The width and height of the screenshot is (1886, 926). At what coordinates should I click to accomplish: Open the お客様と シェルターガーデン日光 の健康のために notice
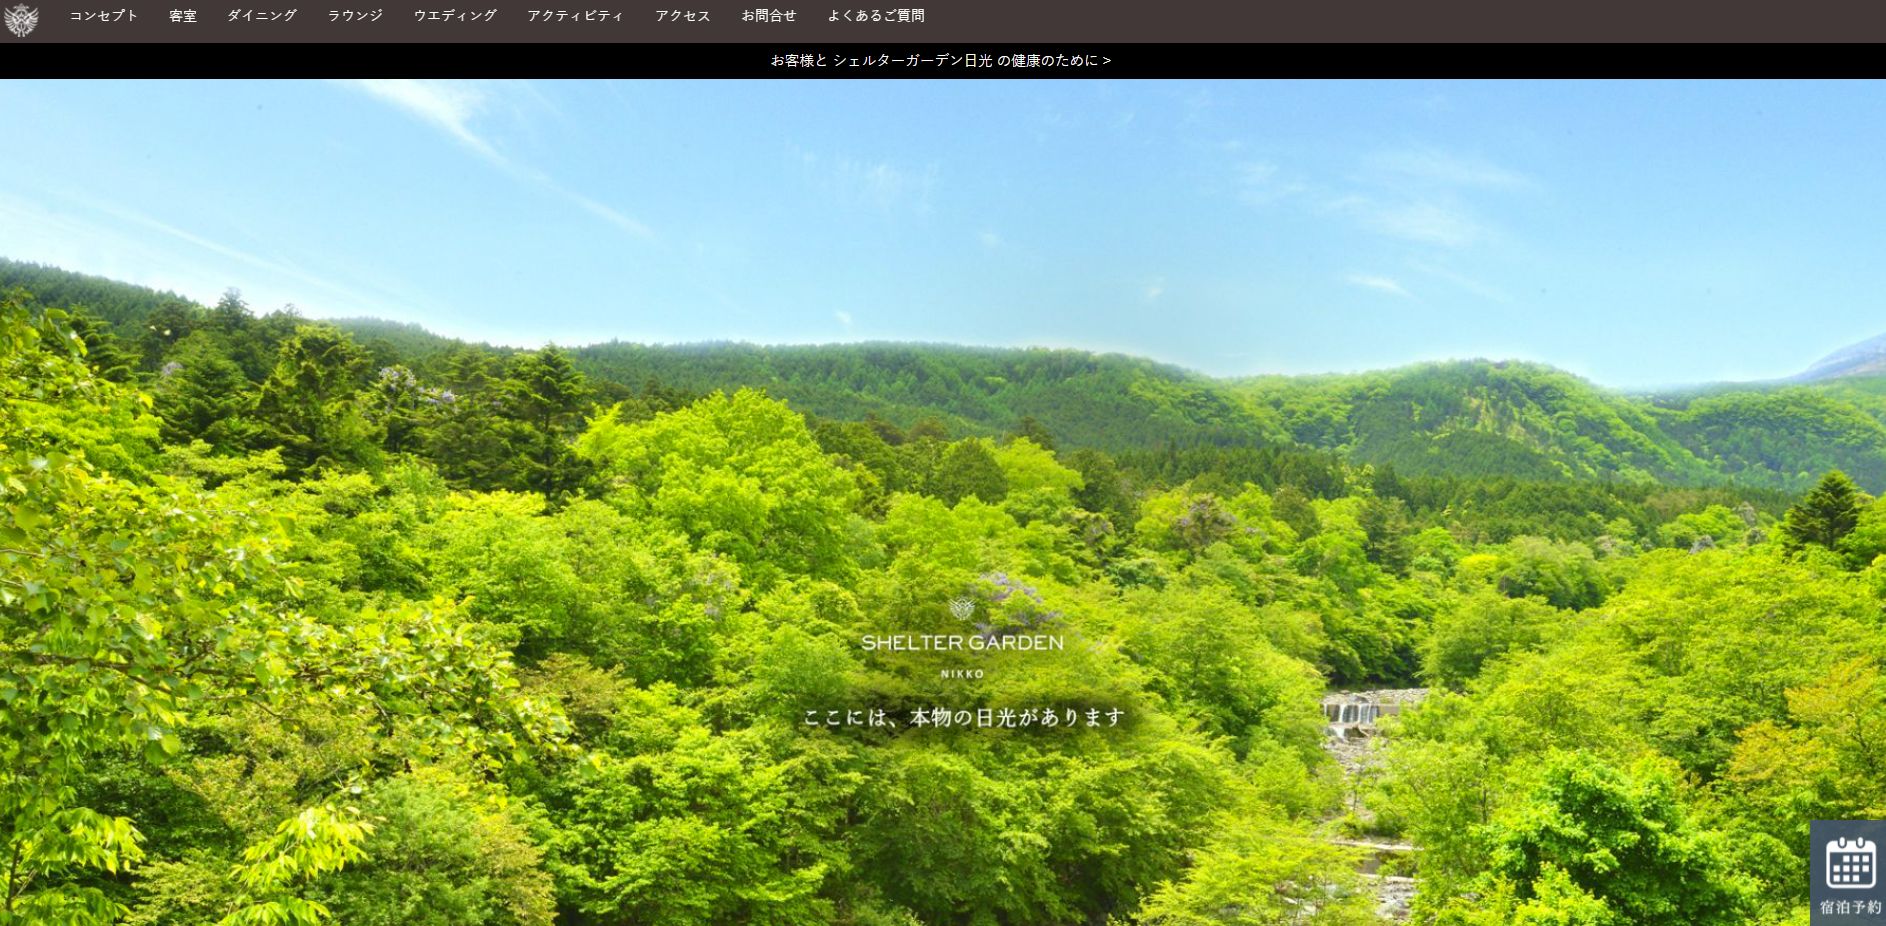pyautogui.click(x=941, y=60)
